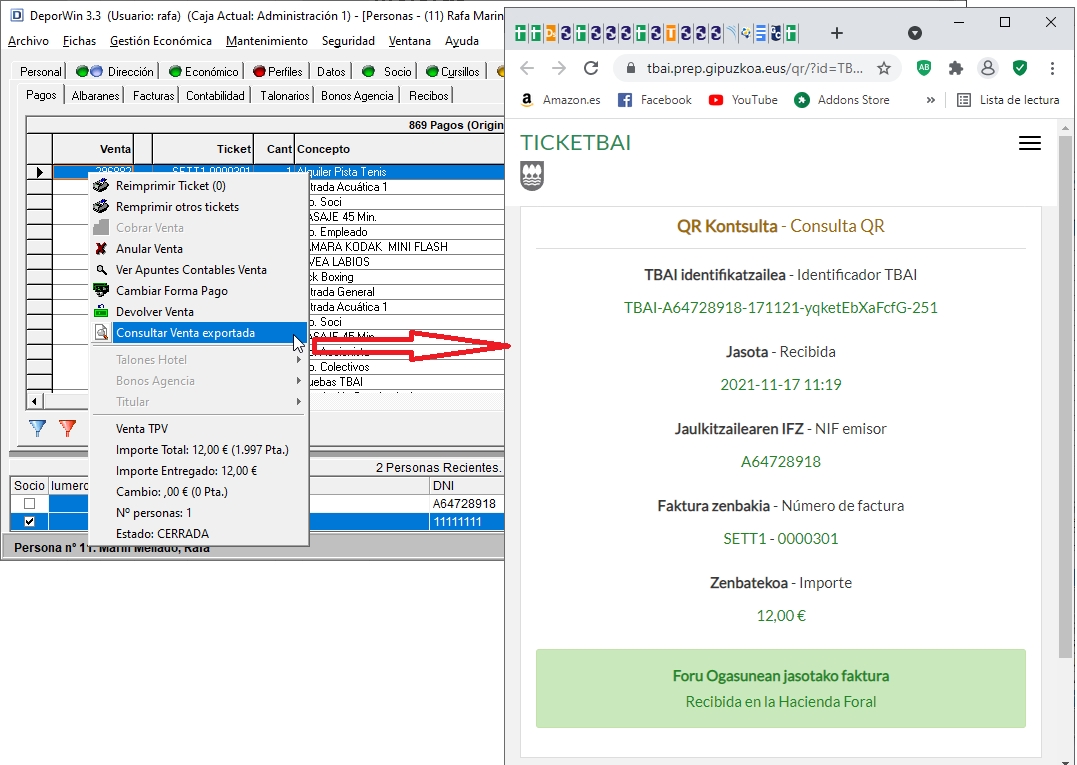This screenshot has width=1077, height=765.
Task: Open the Talonarios sub-tab
Action: (284, 95)
